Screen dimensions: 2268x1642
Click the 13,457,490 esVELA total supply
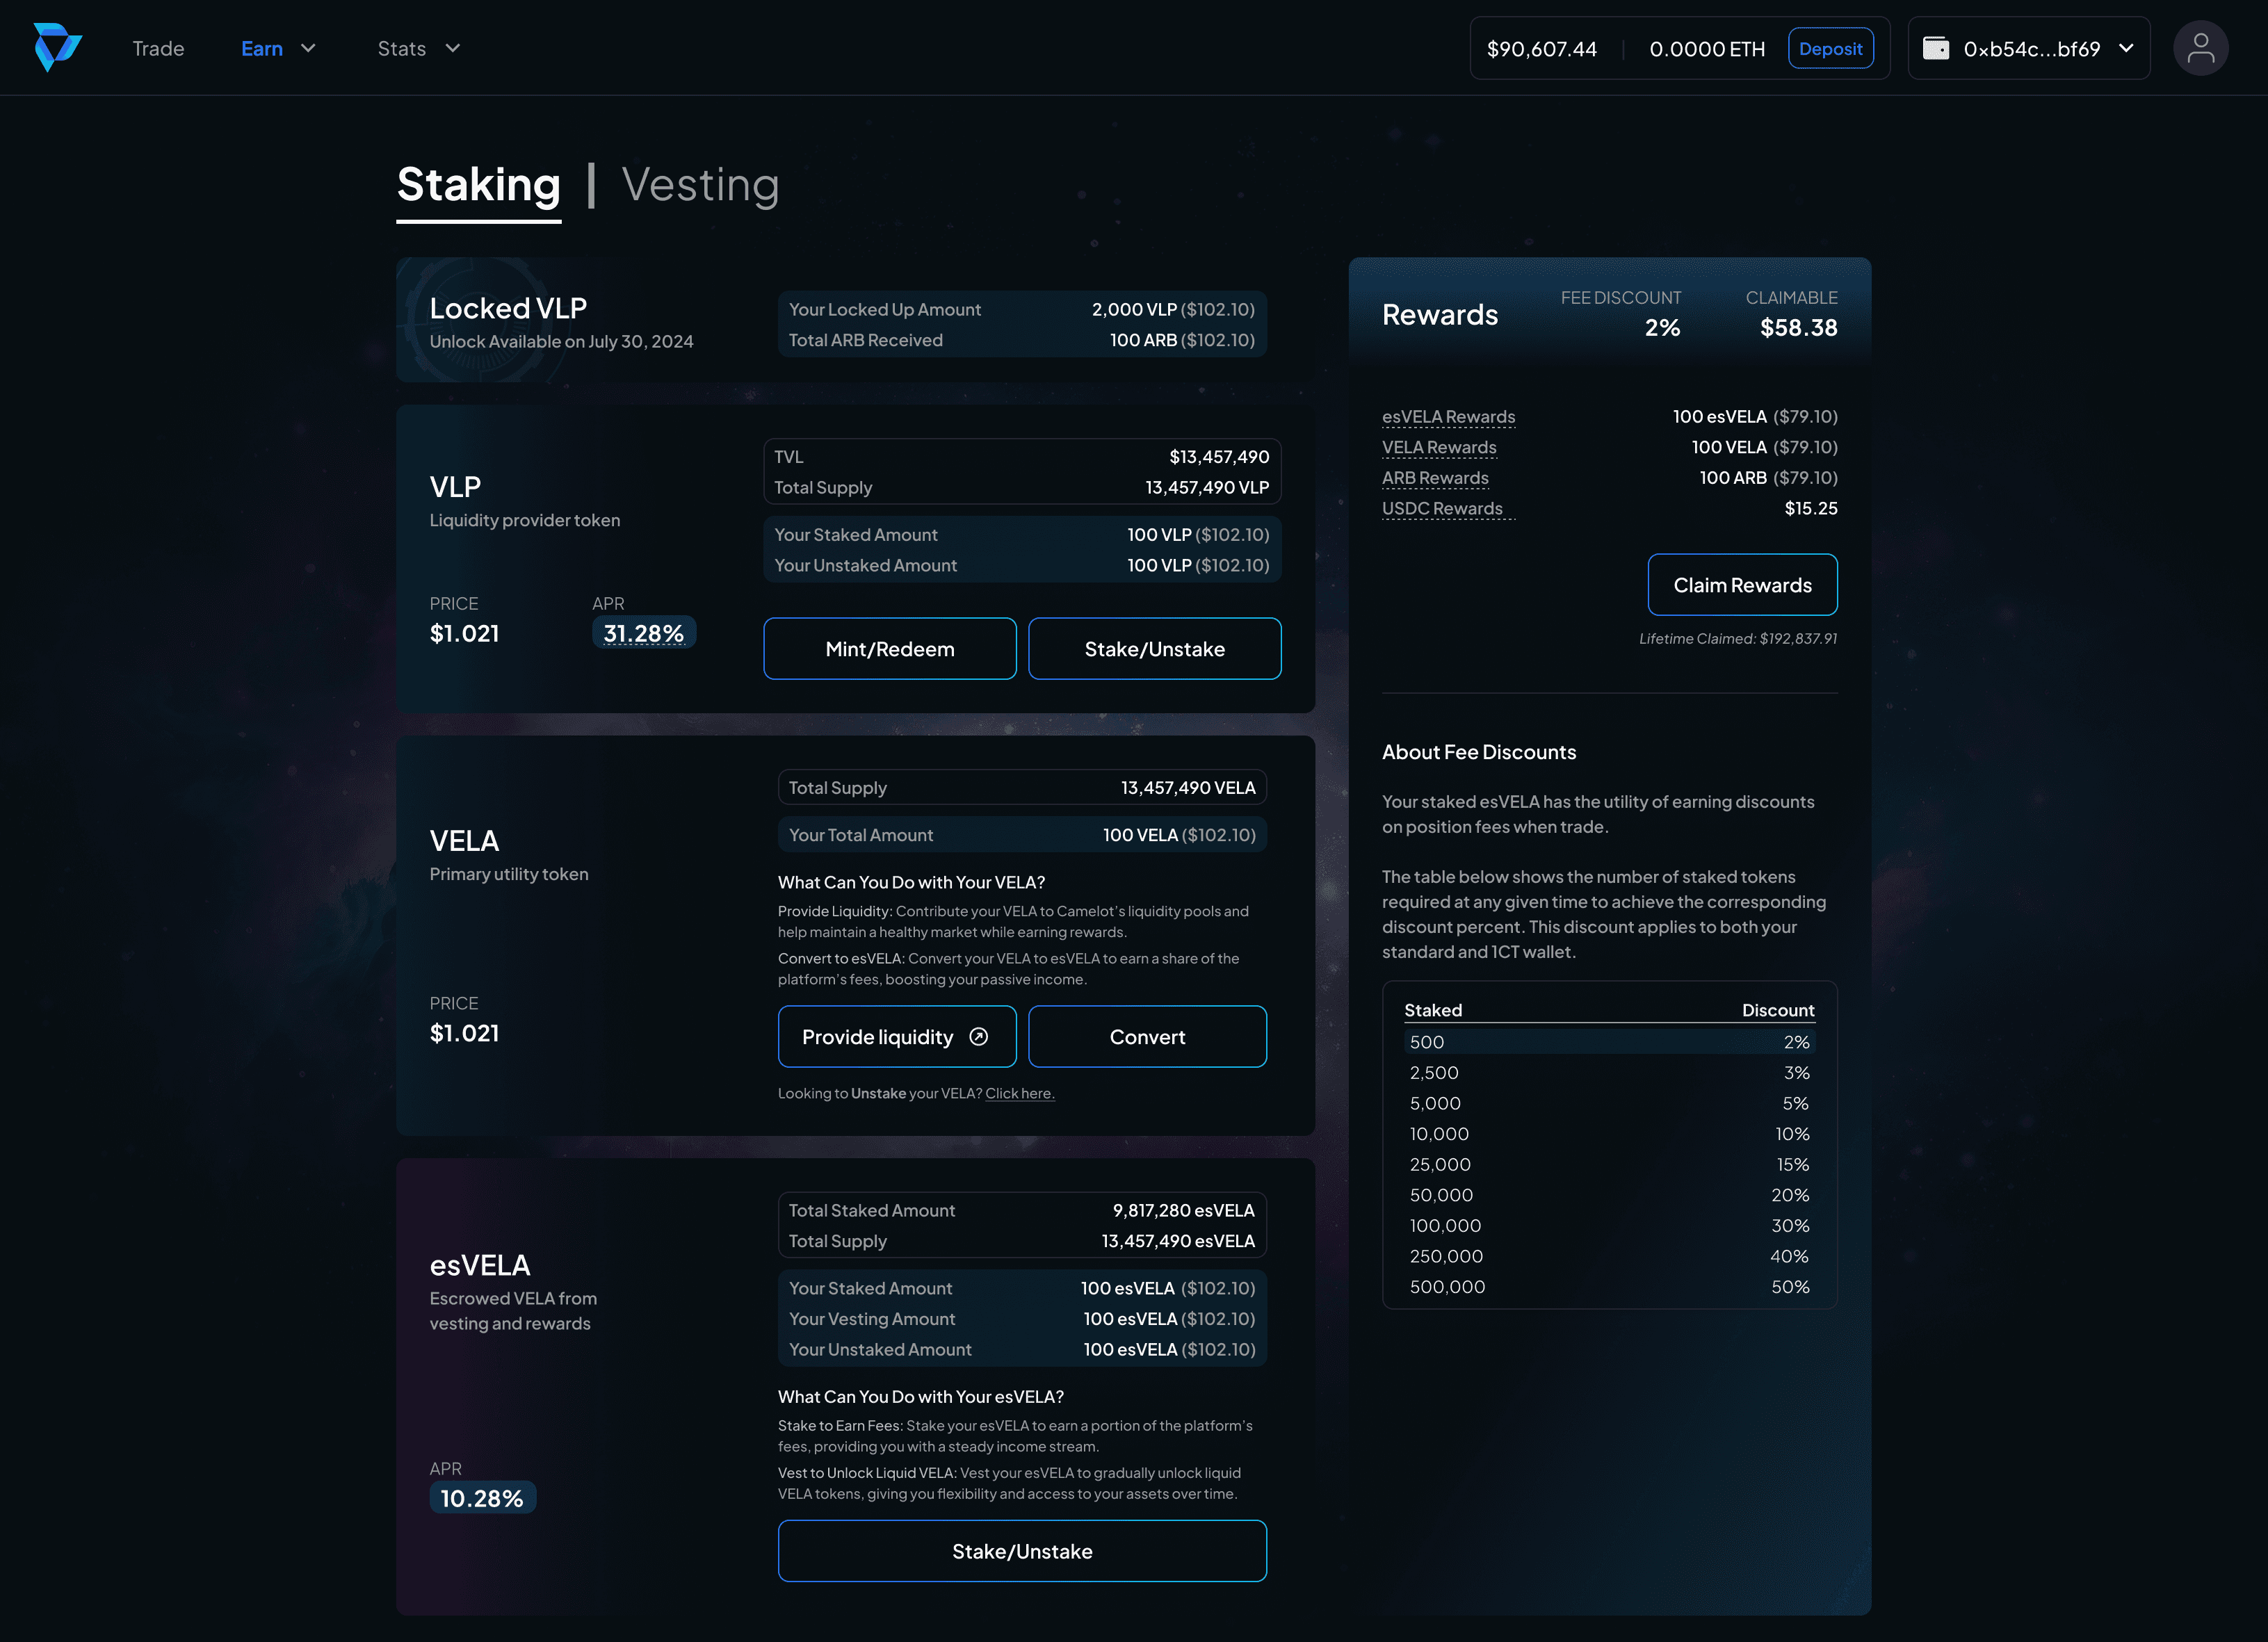[1178, 1241]
